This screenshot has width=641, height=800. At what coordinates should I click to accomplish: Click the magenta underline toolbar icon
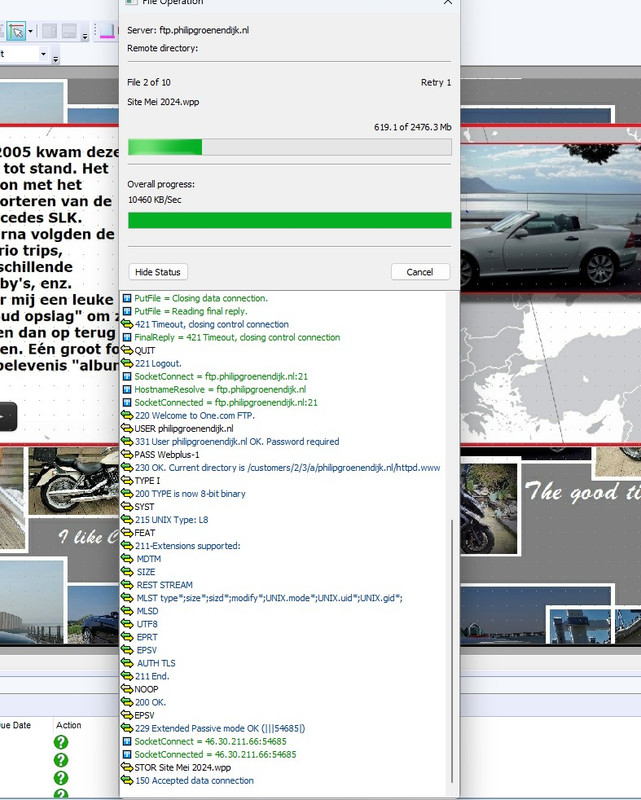[x=106, y=32]
